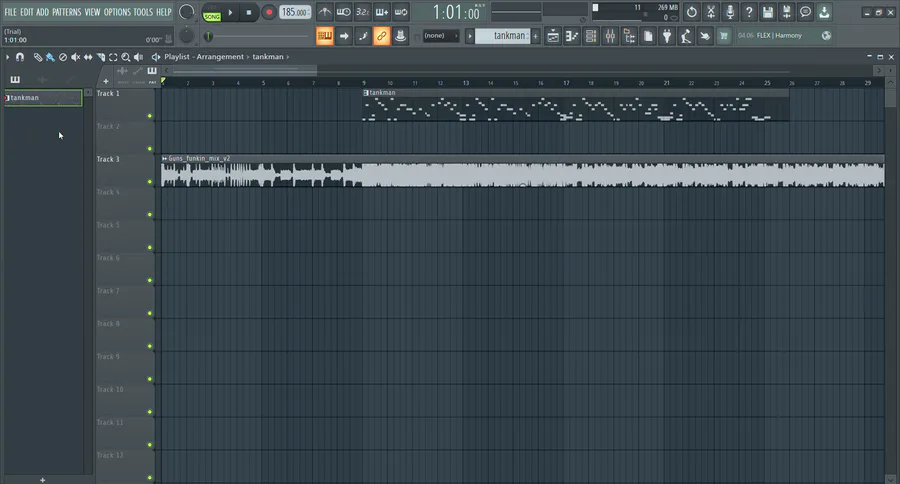Open the tempo tapper icon

(x=685, y=36)
